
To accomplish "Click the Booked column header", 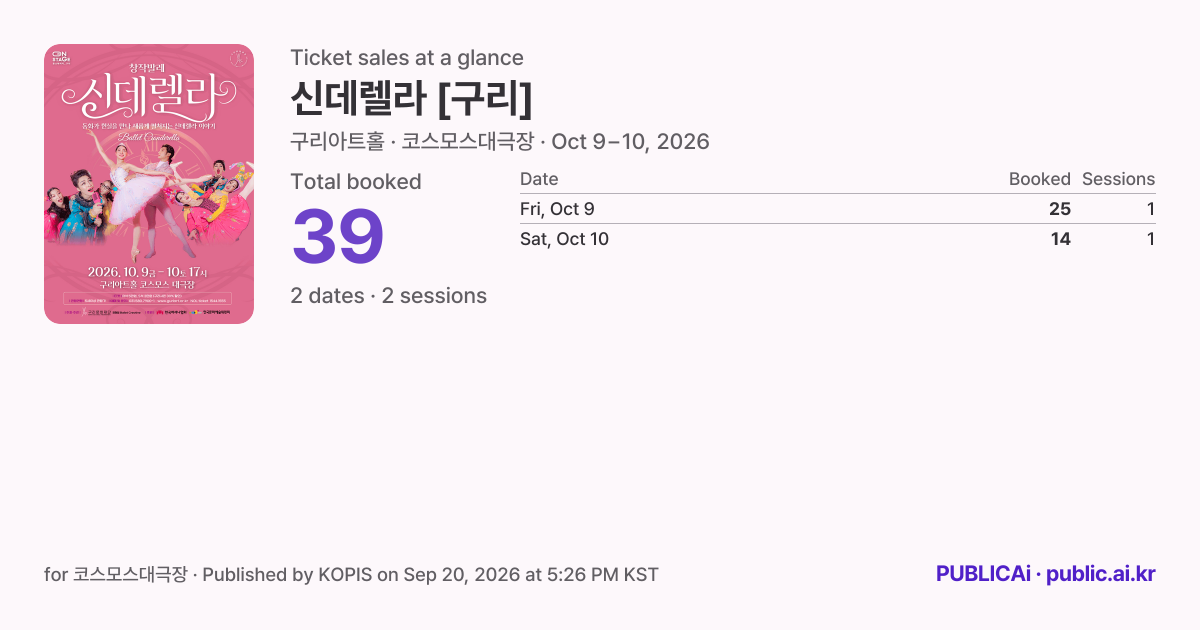I will coord(1039,179).
